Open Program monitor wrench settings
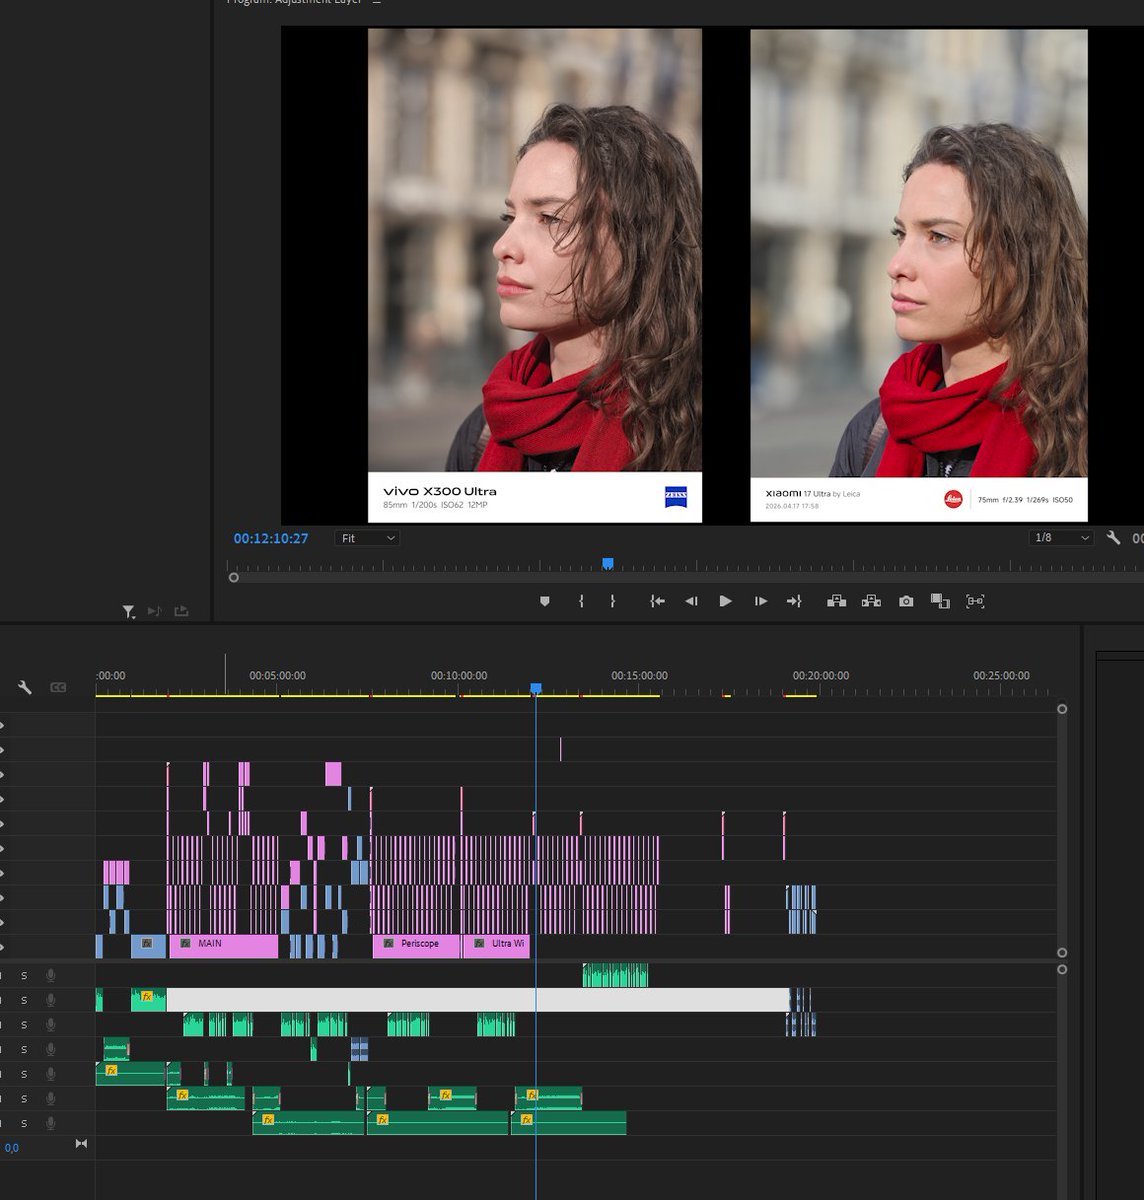This screenshot has height=1200, width=1144. pyautogui.click(x=1113, y=538)
